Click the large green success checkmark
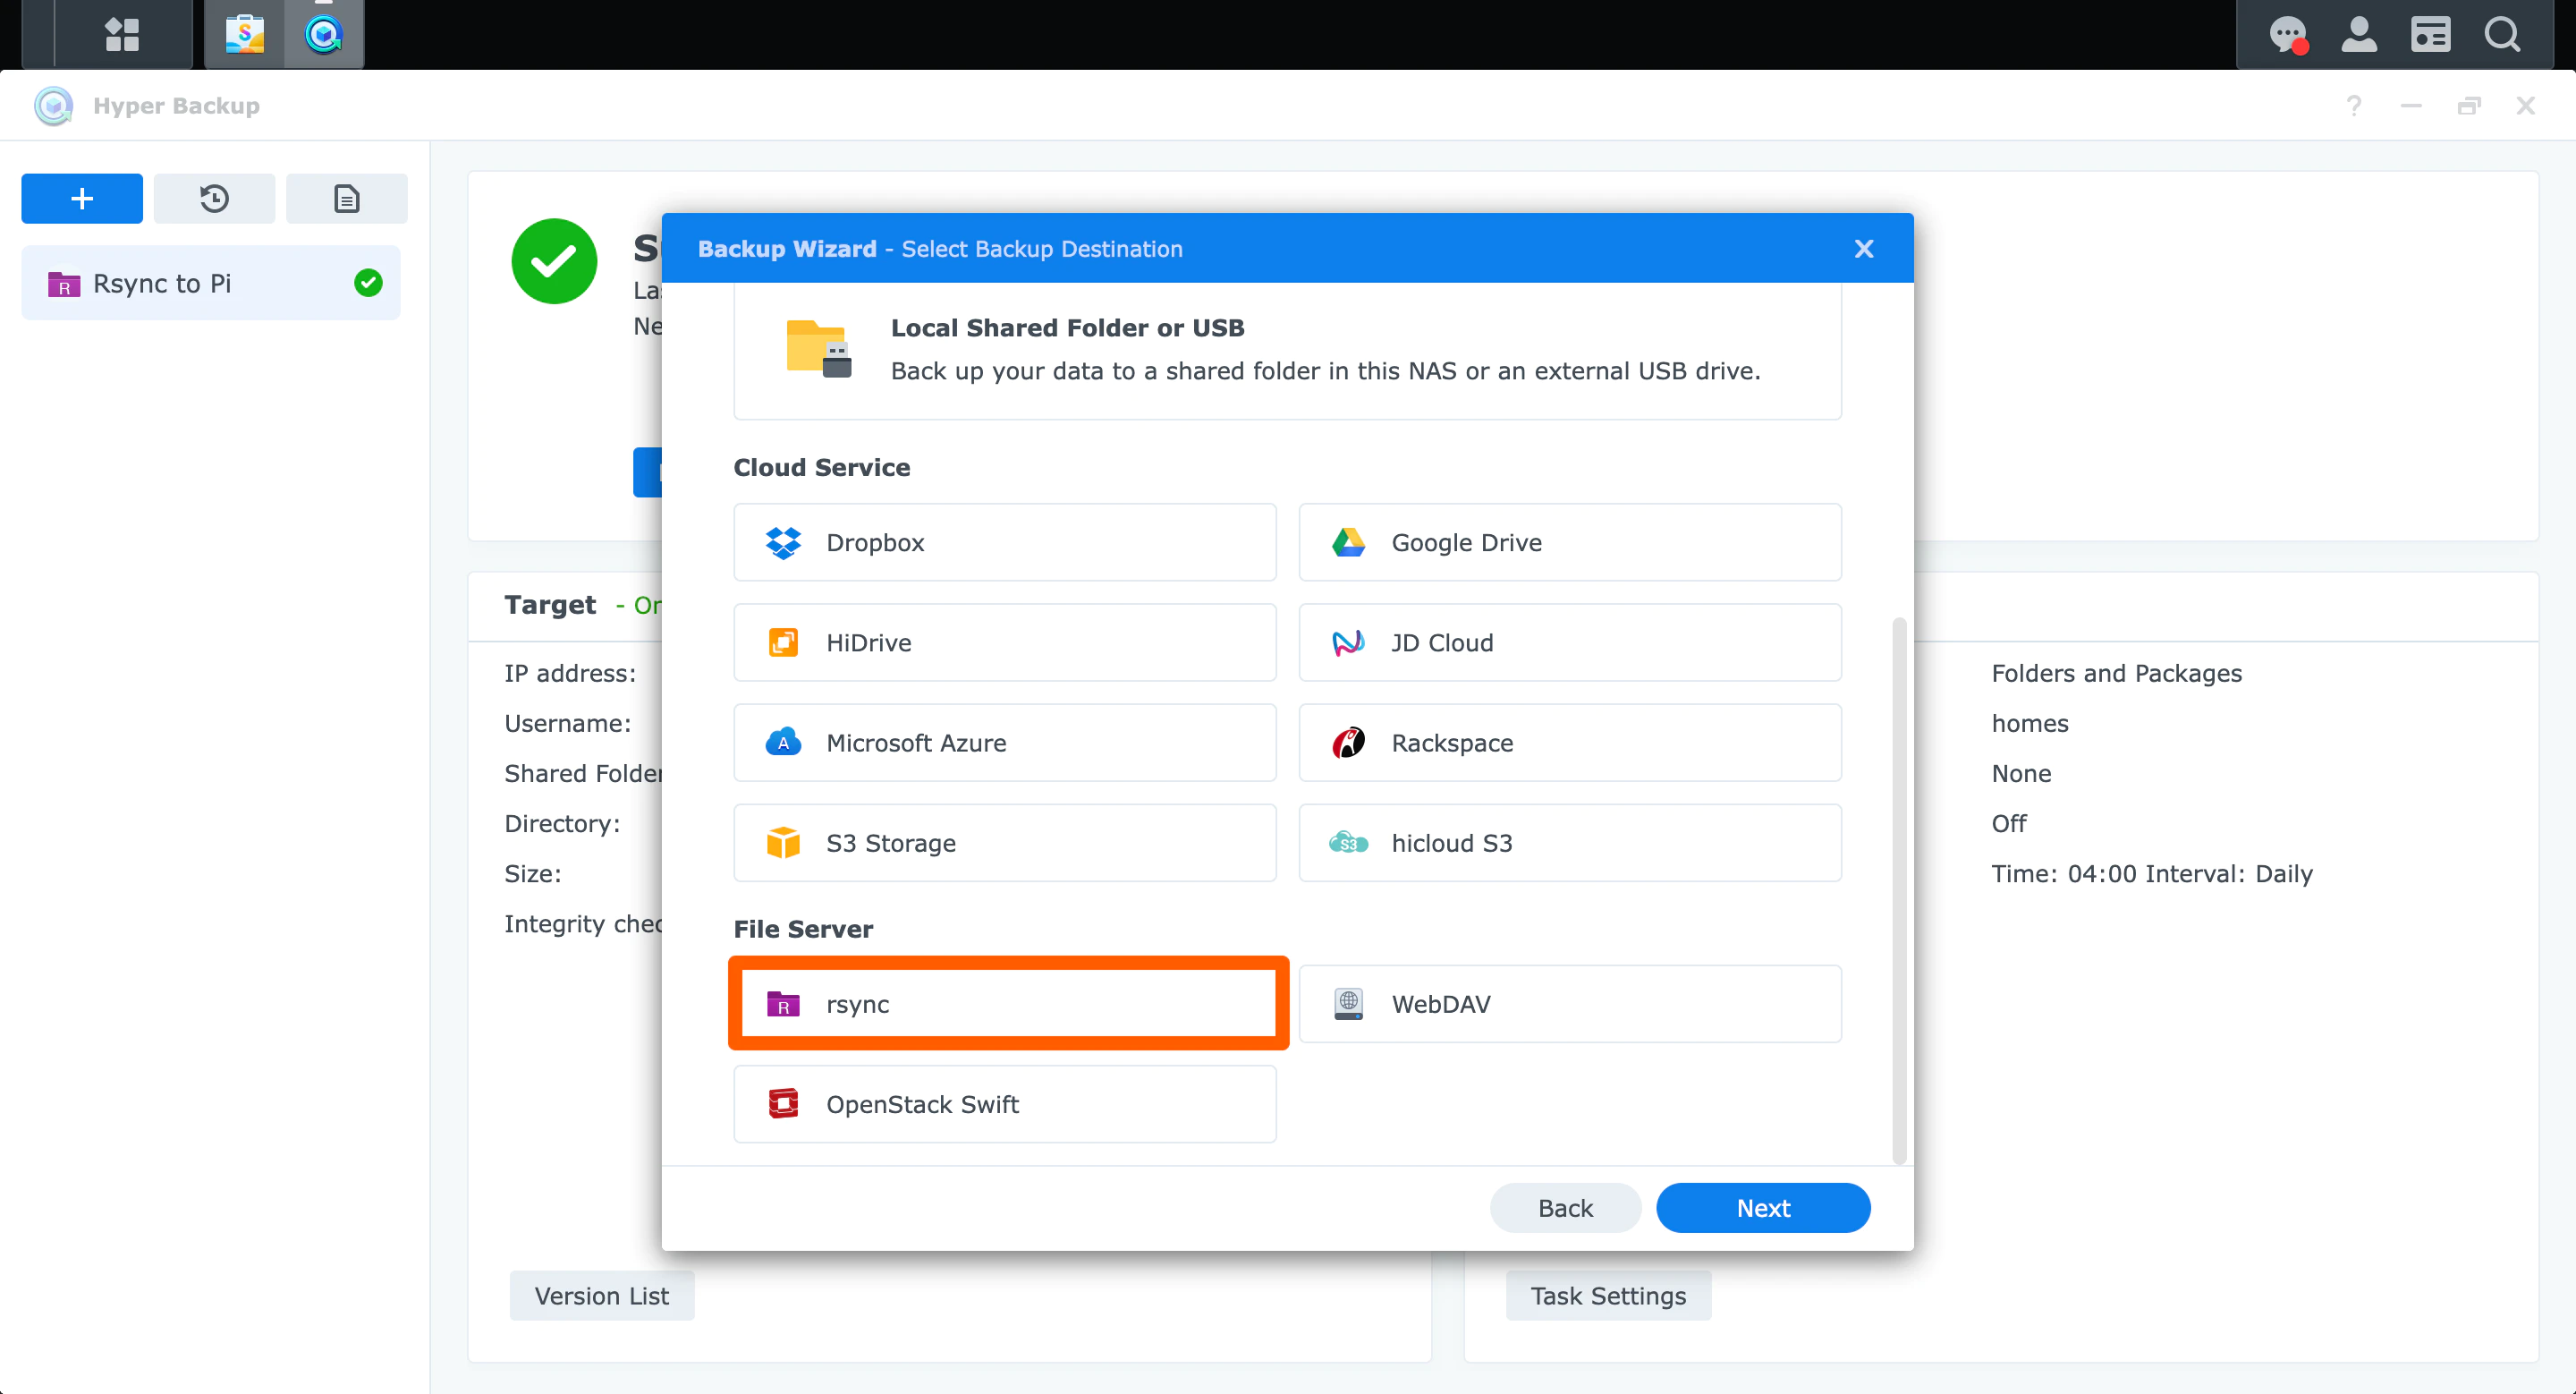2576x1394 pixels. 554,261
